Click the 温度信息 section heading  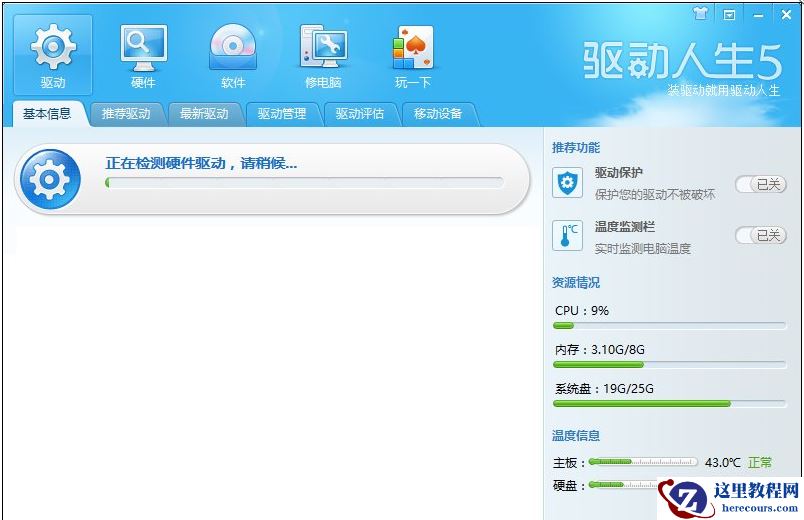576,435
